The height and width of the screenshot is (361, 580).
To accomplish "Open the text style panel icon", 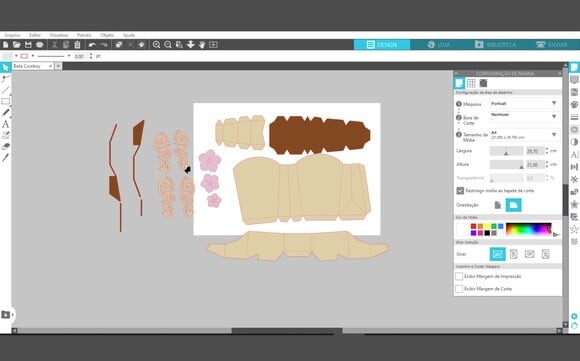I will pos(574,154).
